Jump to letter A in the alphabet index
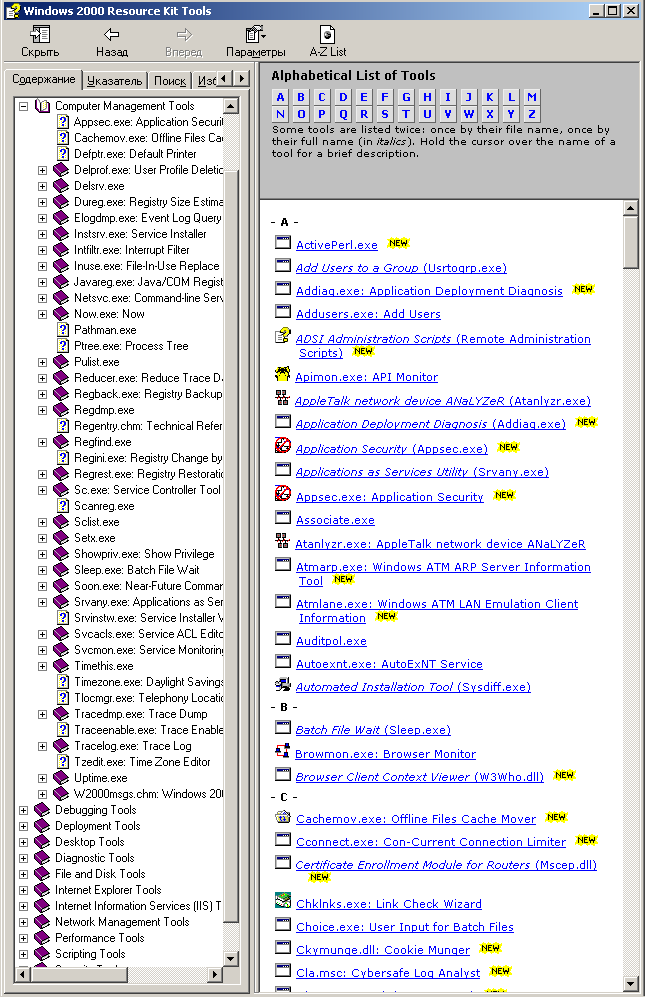 [280, 97]
